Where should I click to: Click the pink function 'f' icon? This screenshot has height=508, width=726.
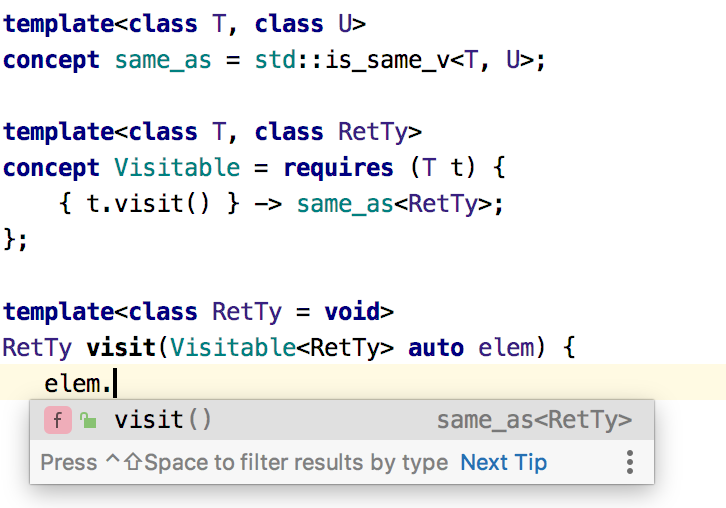[57, 420]
